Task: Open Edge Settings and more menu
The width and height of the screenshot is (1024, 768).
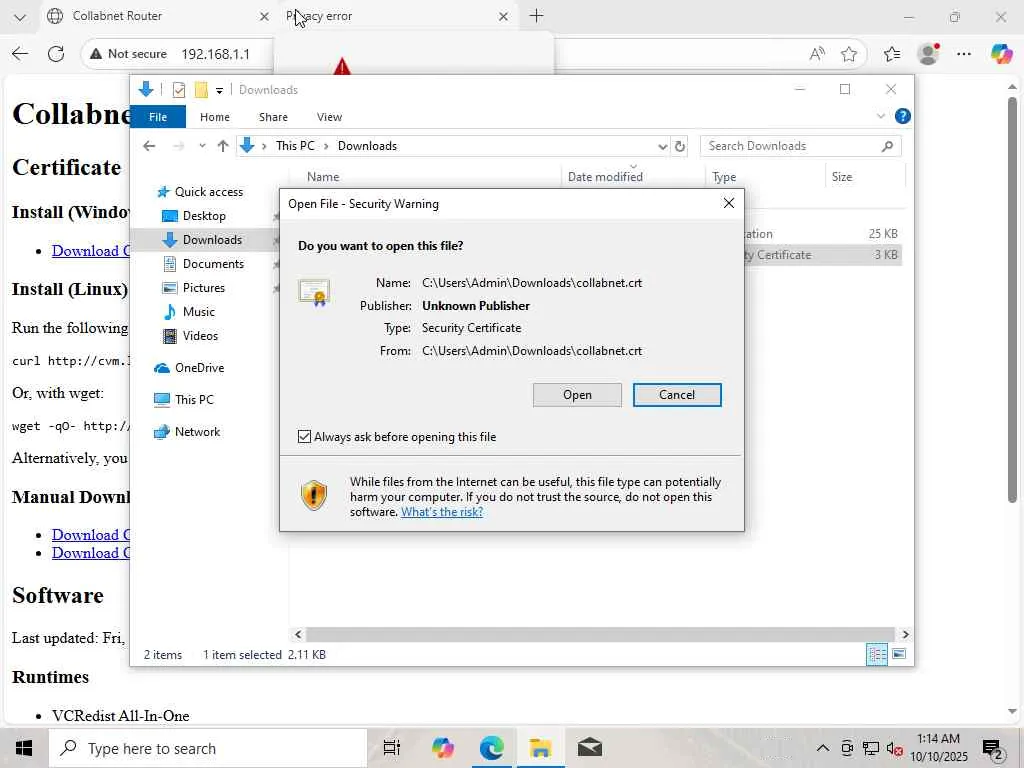Action: (963, 54)
